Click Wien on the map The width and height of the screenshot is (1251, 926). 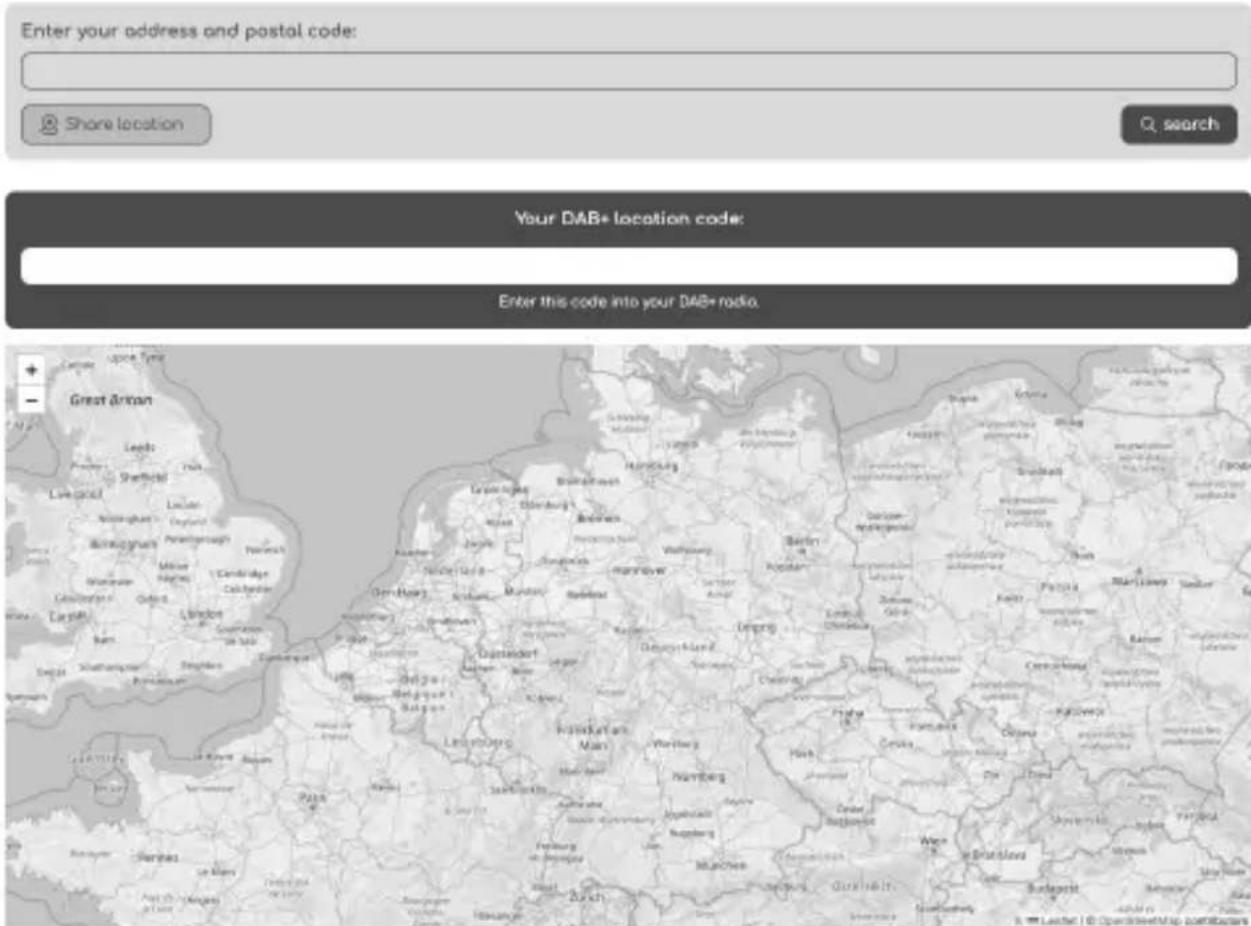click(932, 841)
